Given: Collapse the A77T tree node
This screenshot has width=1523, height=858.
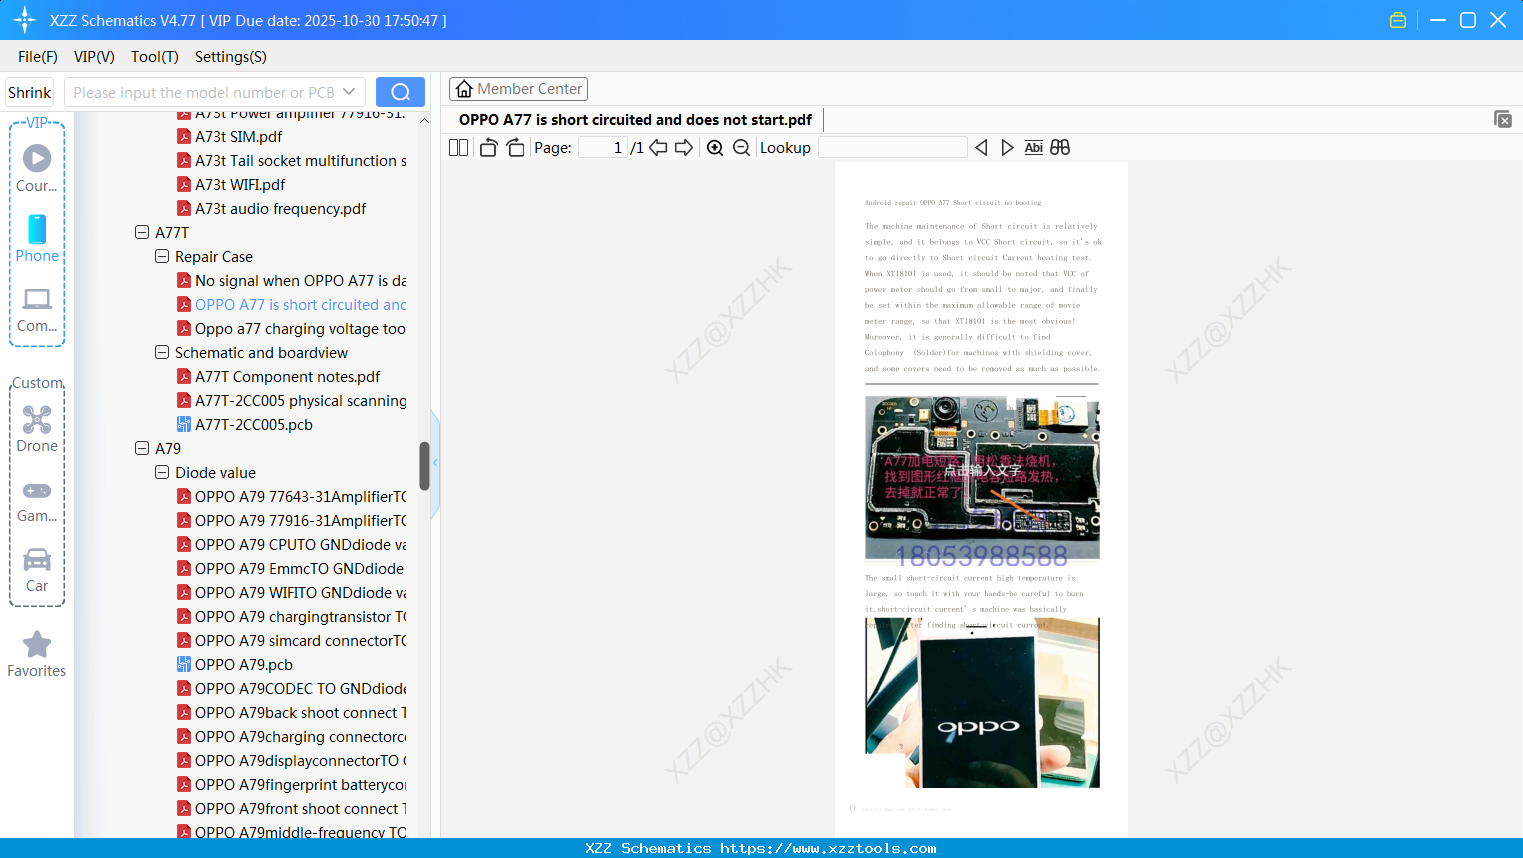Looking at the screenshot, I should click(x=142, y=233).
